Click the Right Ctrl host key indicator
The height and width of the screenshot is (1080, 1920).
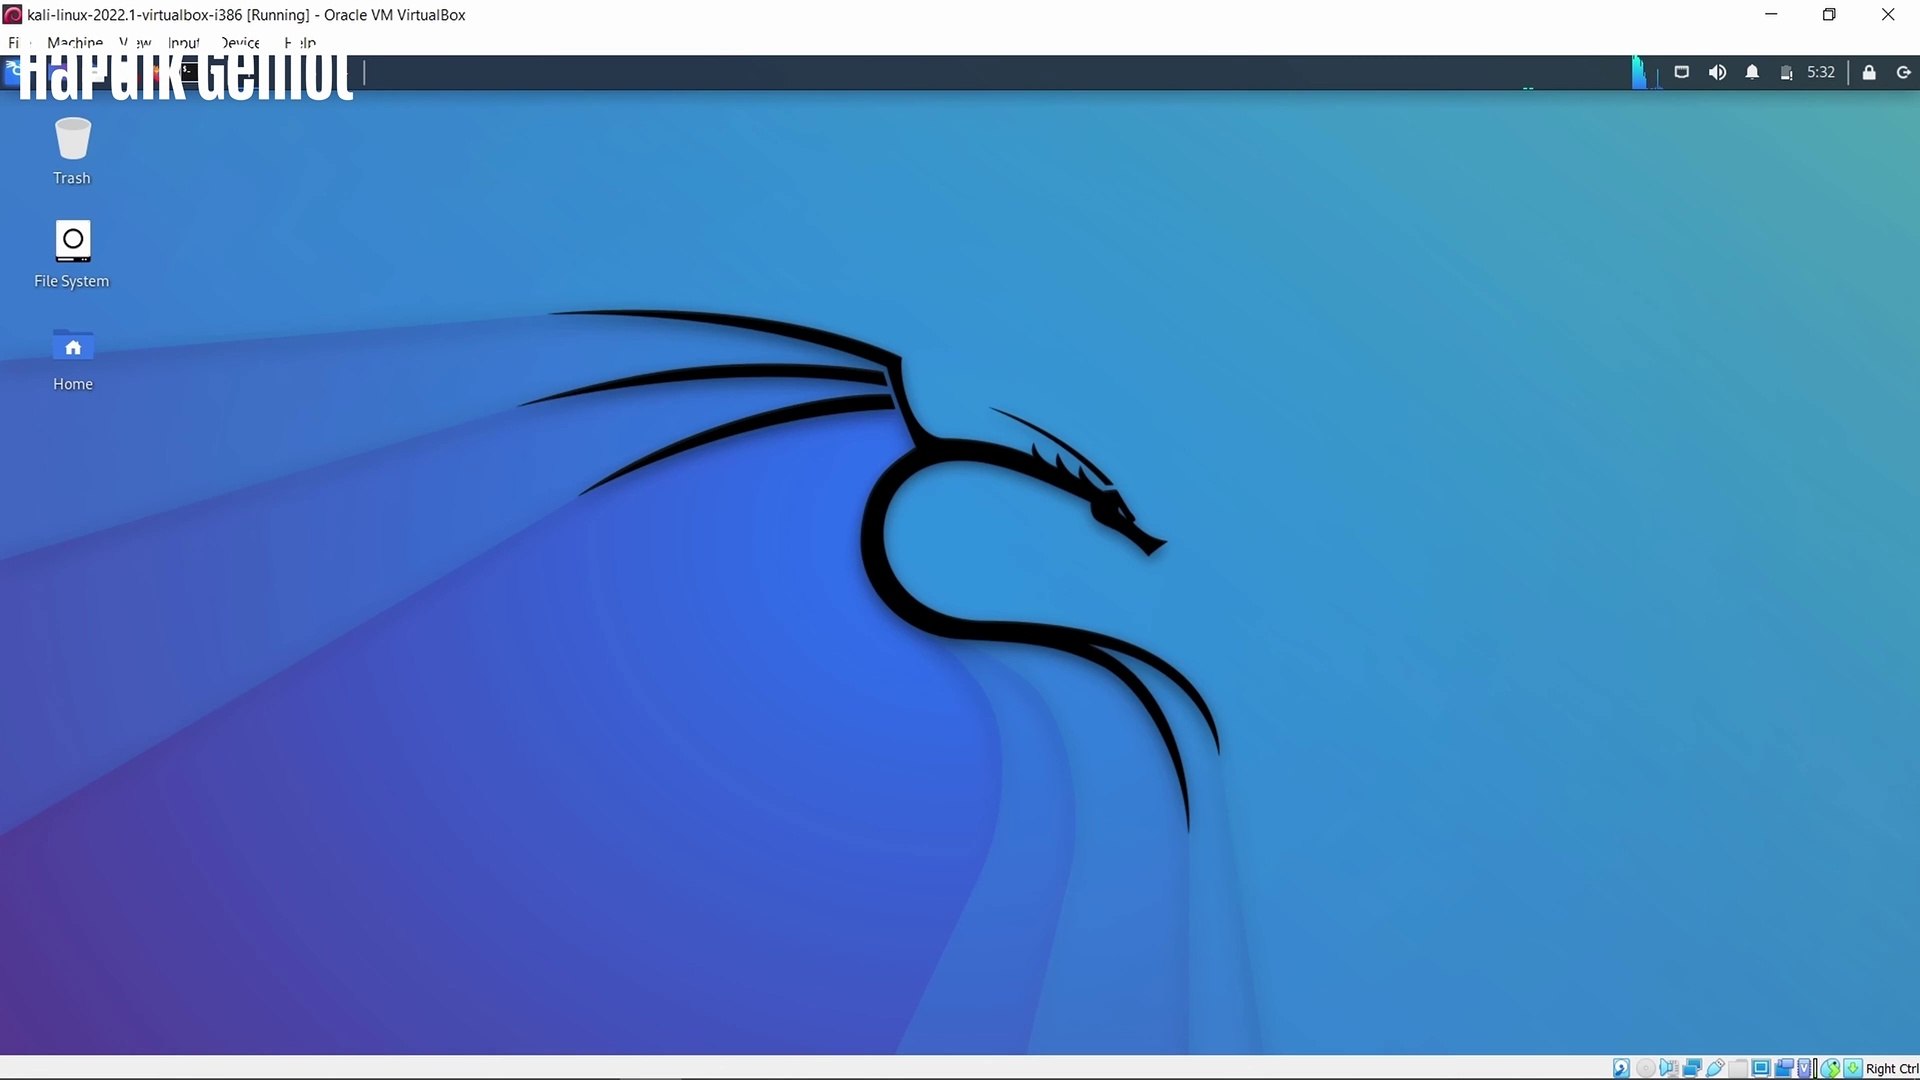click(1890, 1068)
